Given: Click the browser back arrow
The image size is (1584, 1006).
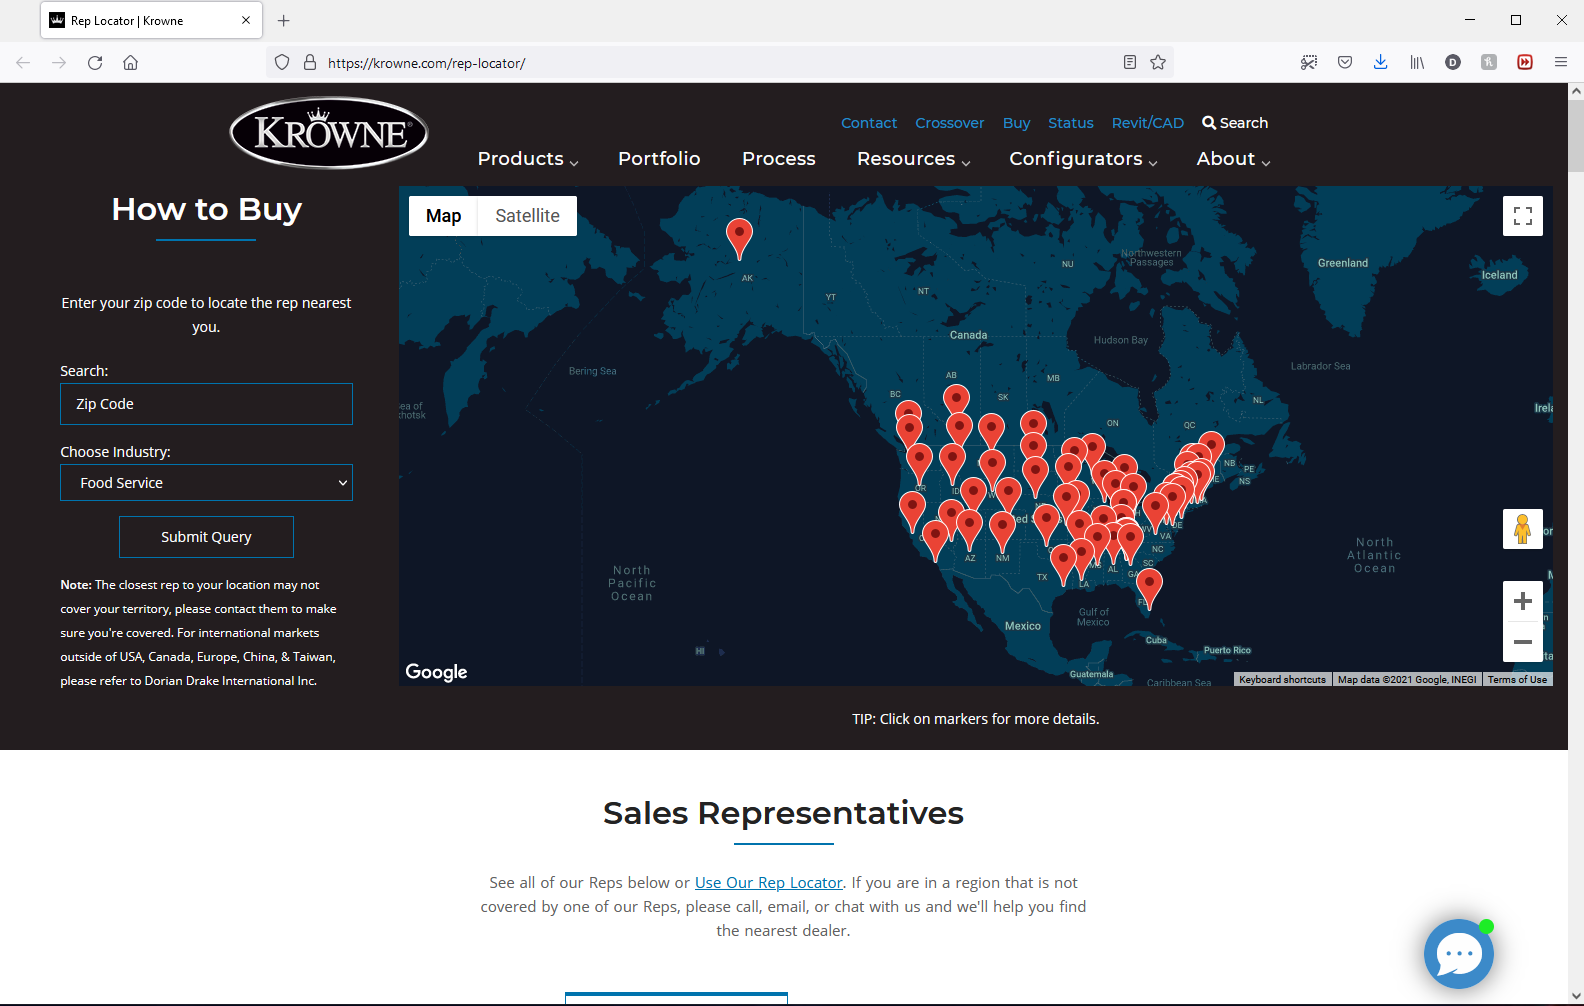Looking at the screenshot, I should pos(23,62).
